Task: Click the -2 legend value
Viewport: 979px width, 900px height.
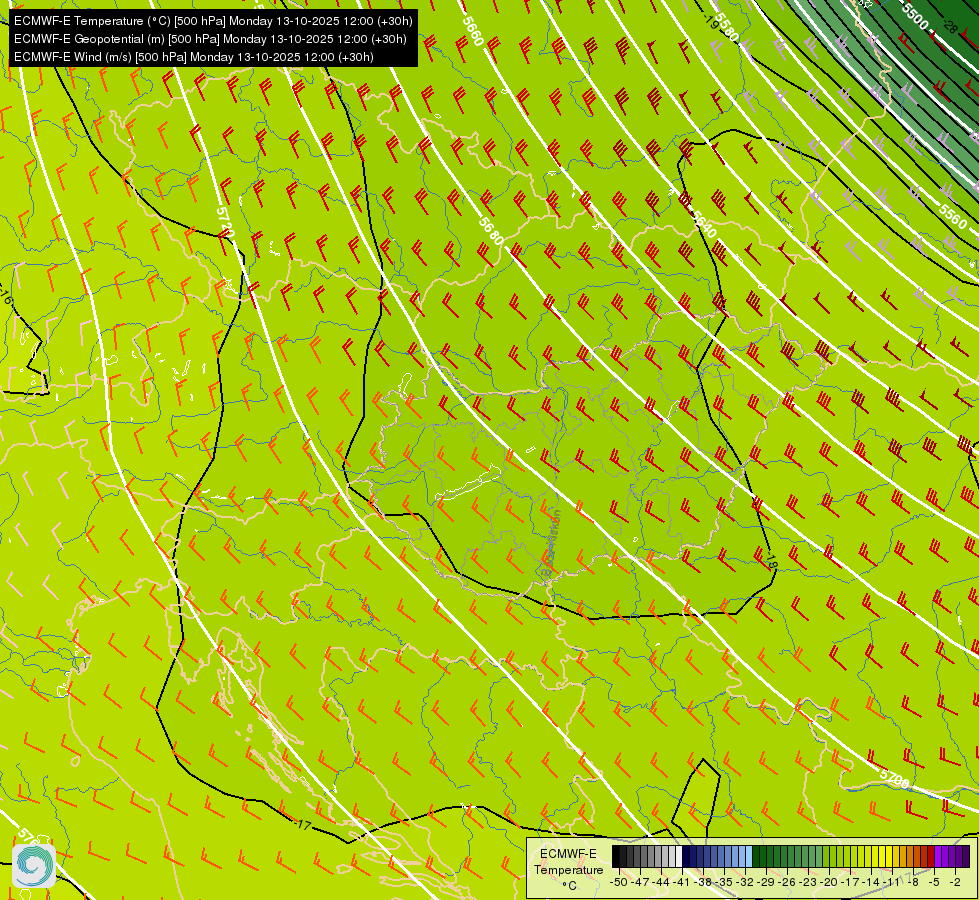Action: point(955,882)
